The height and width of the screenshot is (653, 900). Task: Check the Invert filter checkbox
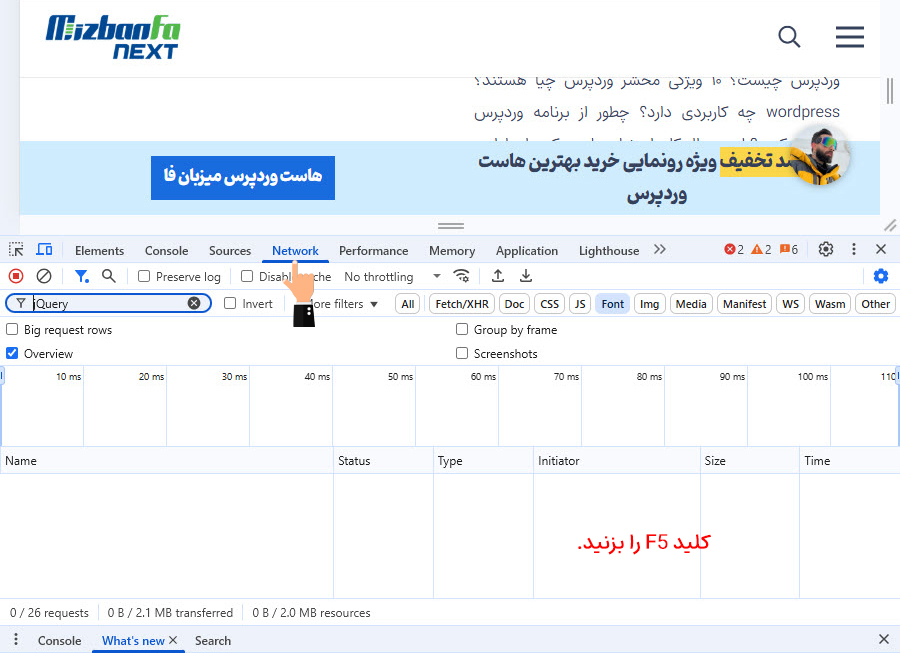coord(230,303)
